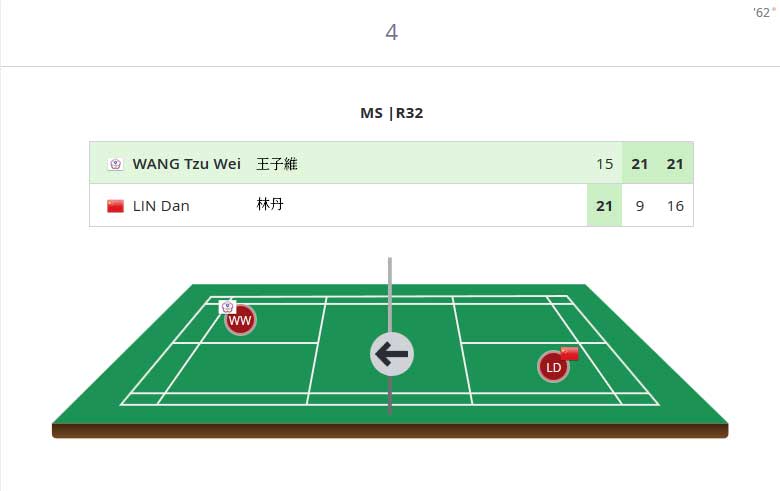Select WANG's third game score 21
Viewport: 780px width, 491px height.
pyautogui.click(x=675, y=164)
